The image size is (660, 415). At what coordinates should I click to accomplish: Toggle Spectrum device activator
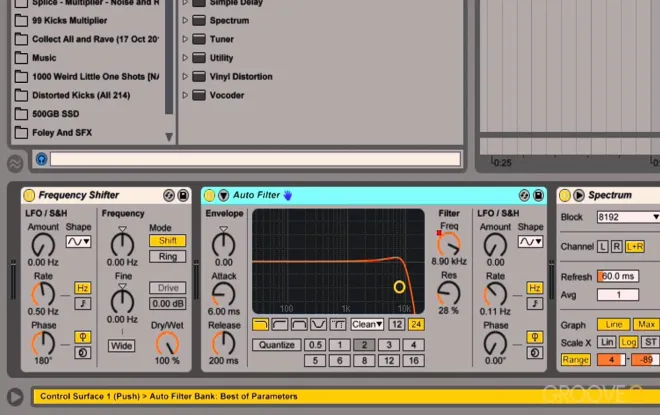(565, 195)
